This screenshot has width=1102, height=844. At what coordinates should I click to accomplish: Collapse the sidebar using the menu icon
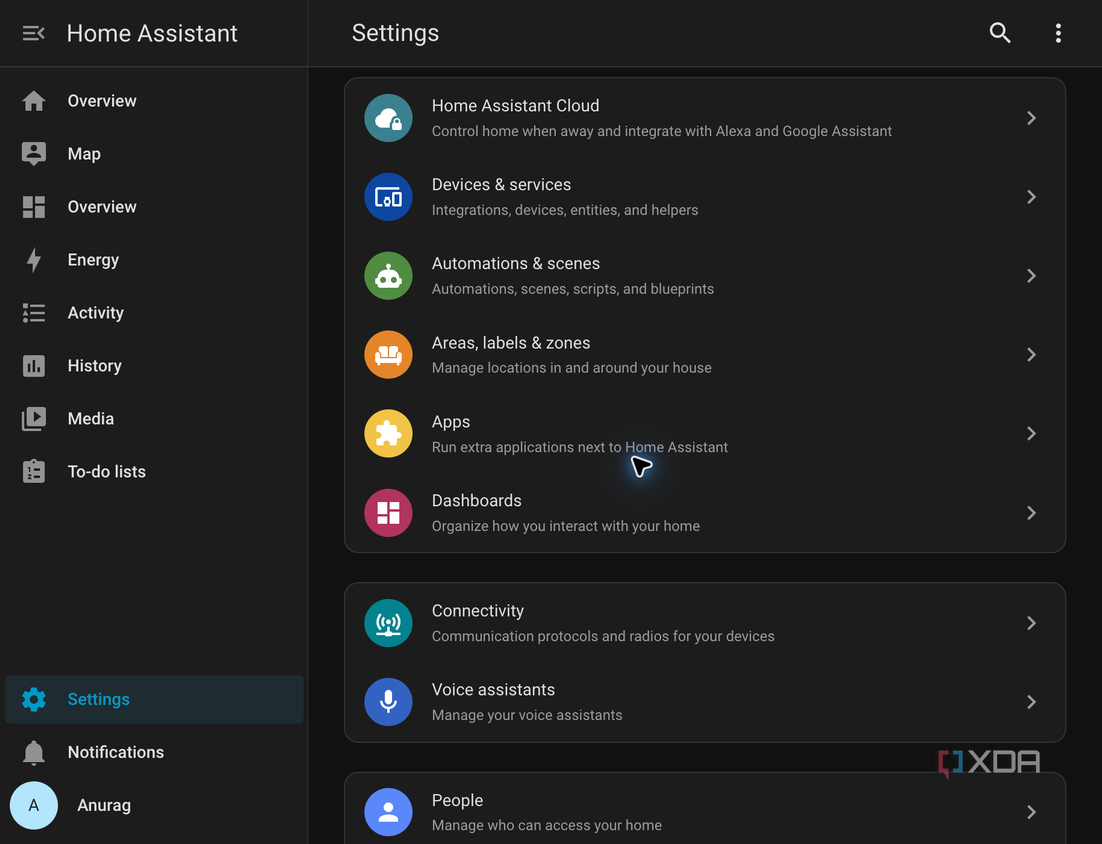click(33, 33)
